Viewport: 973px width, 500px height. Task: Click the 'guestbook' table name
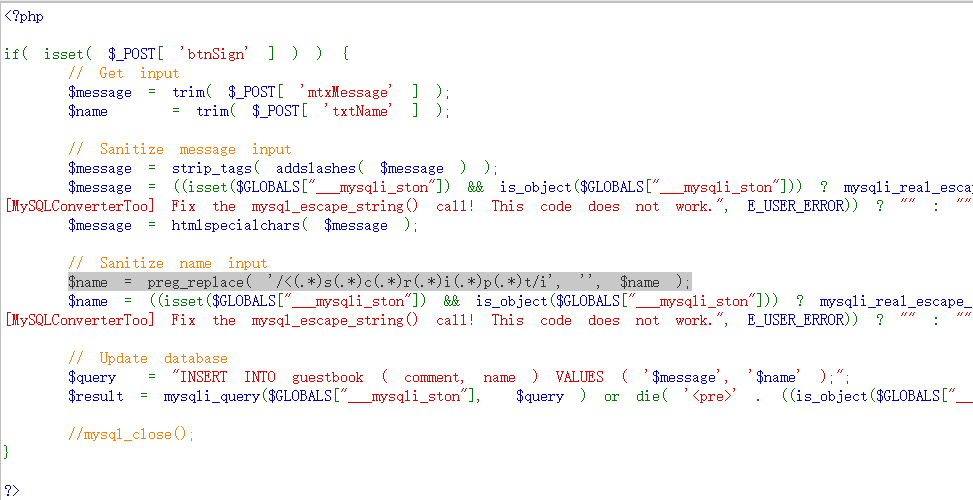[328, 377]
